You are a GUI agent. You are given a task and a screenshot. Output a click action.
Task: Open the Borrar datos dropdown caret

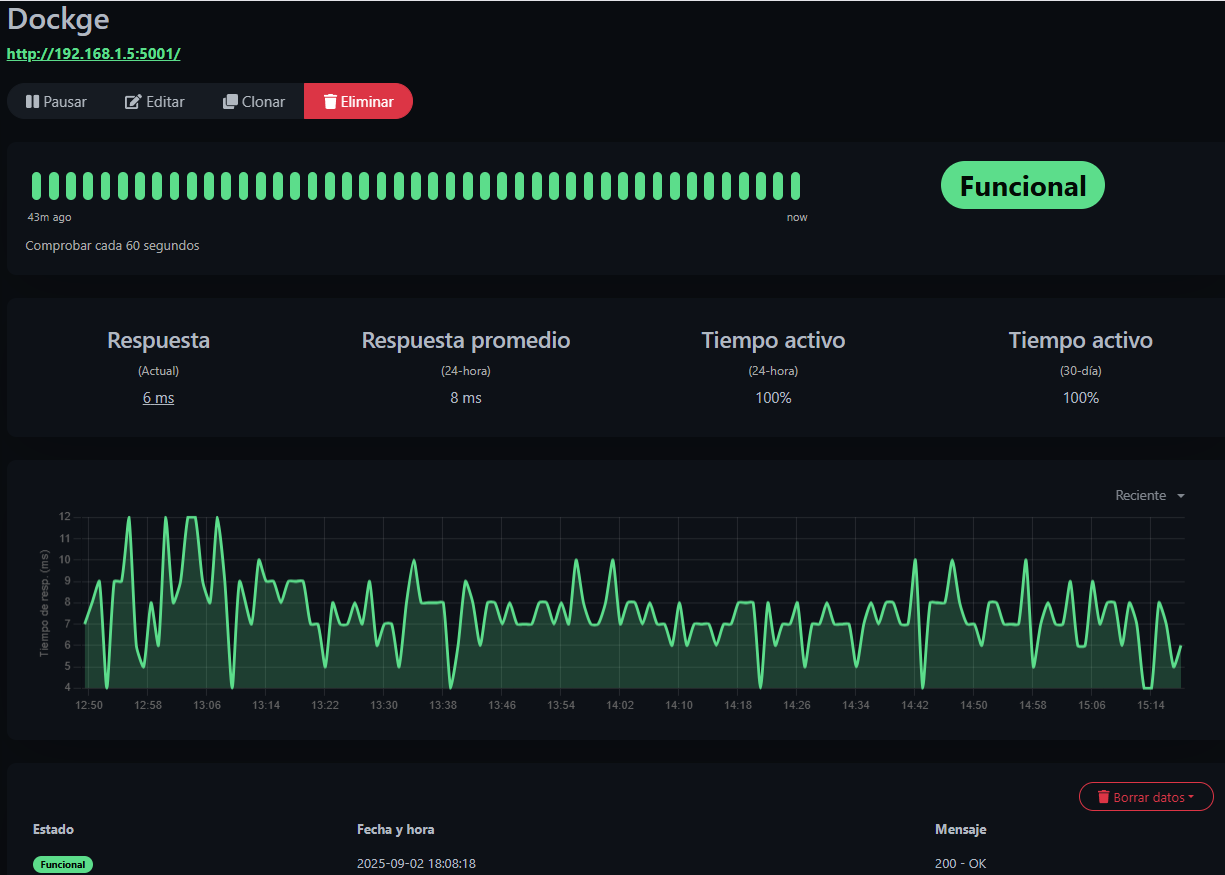click(1191, 797)
